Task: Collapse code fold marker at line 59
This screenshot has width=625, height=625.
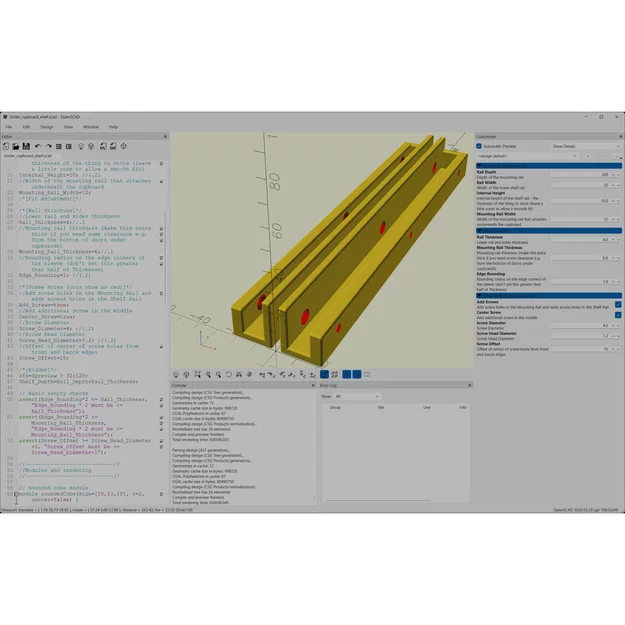Action: (16, 494)
